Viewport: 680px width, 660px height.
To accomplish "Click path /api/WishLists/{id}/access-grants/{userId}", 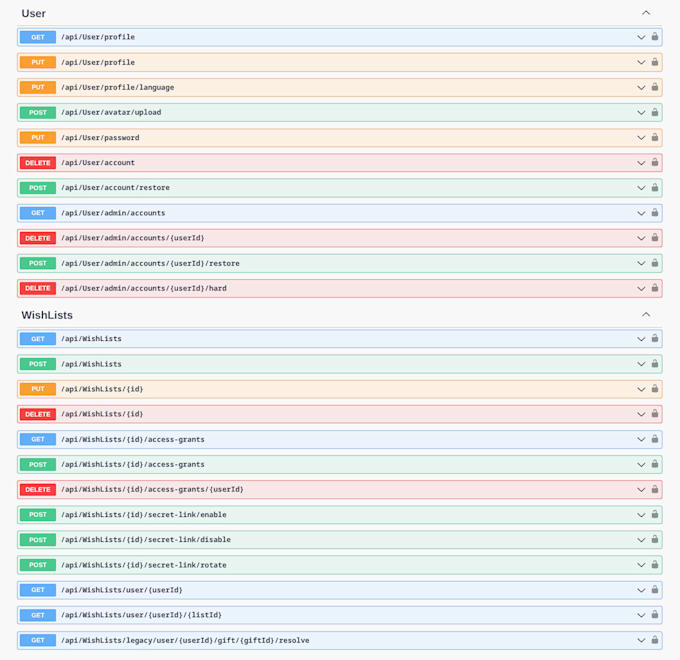I will pyautogui.click(x=152, y=490).
